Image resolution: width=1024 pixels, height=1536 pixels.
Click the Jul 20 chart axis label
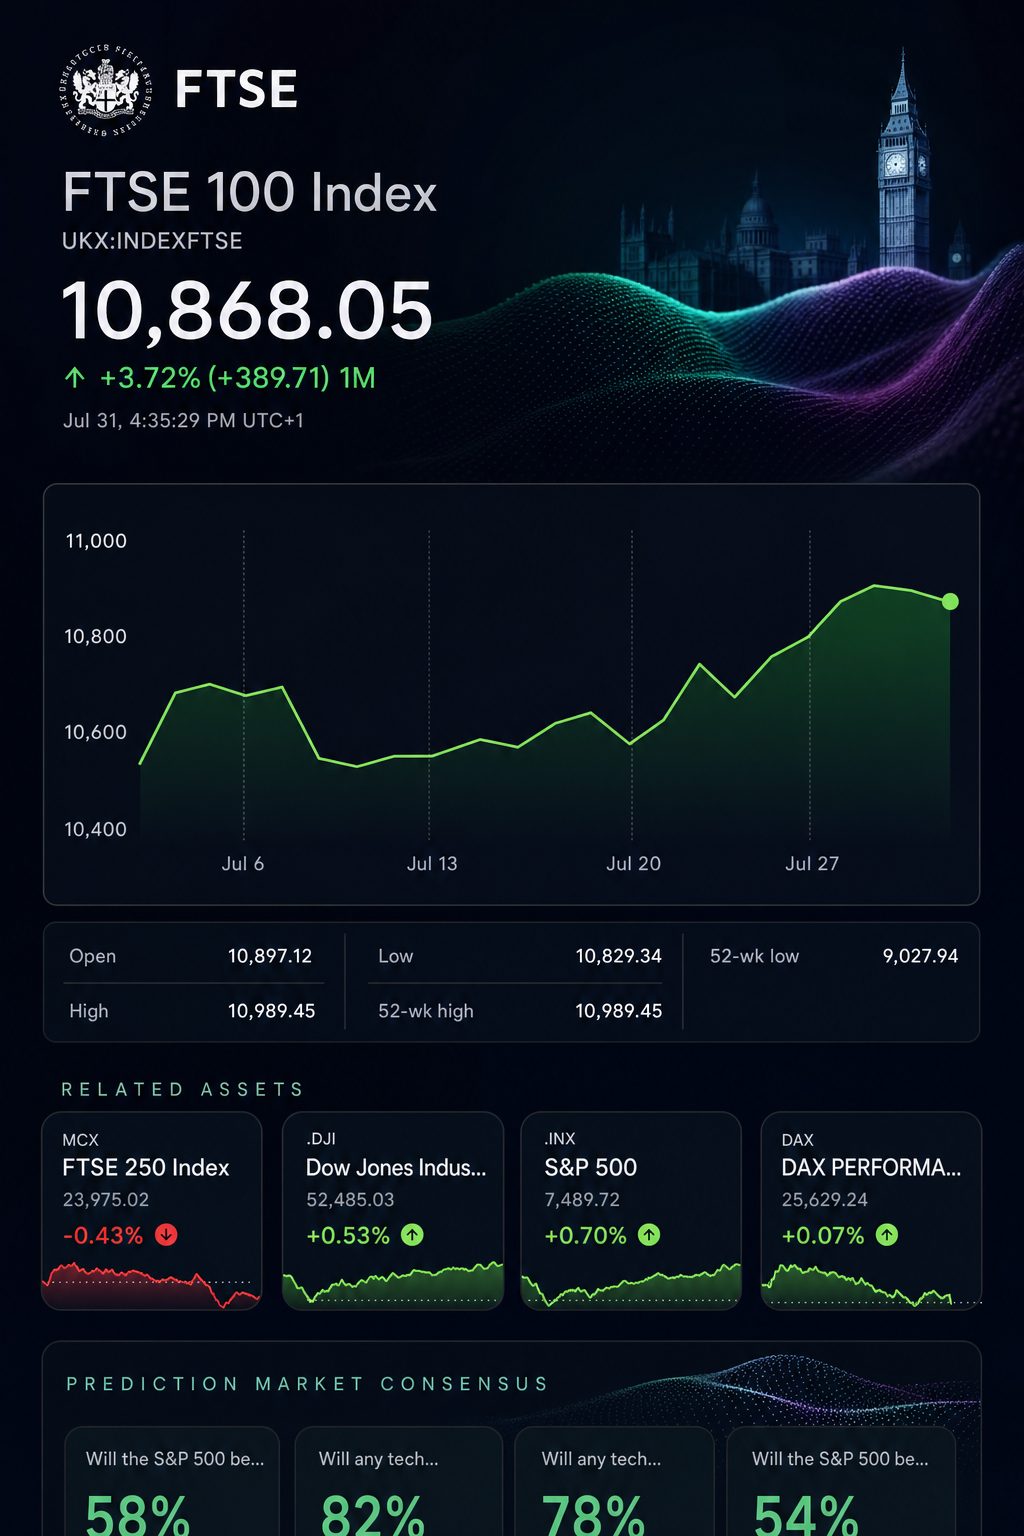pyautogui.click(x=633, y=863)
